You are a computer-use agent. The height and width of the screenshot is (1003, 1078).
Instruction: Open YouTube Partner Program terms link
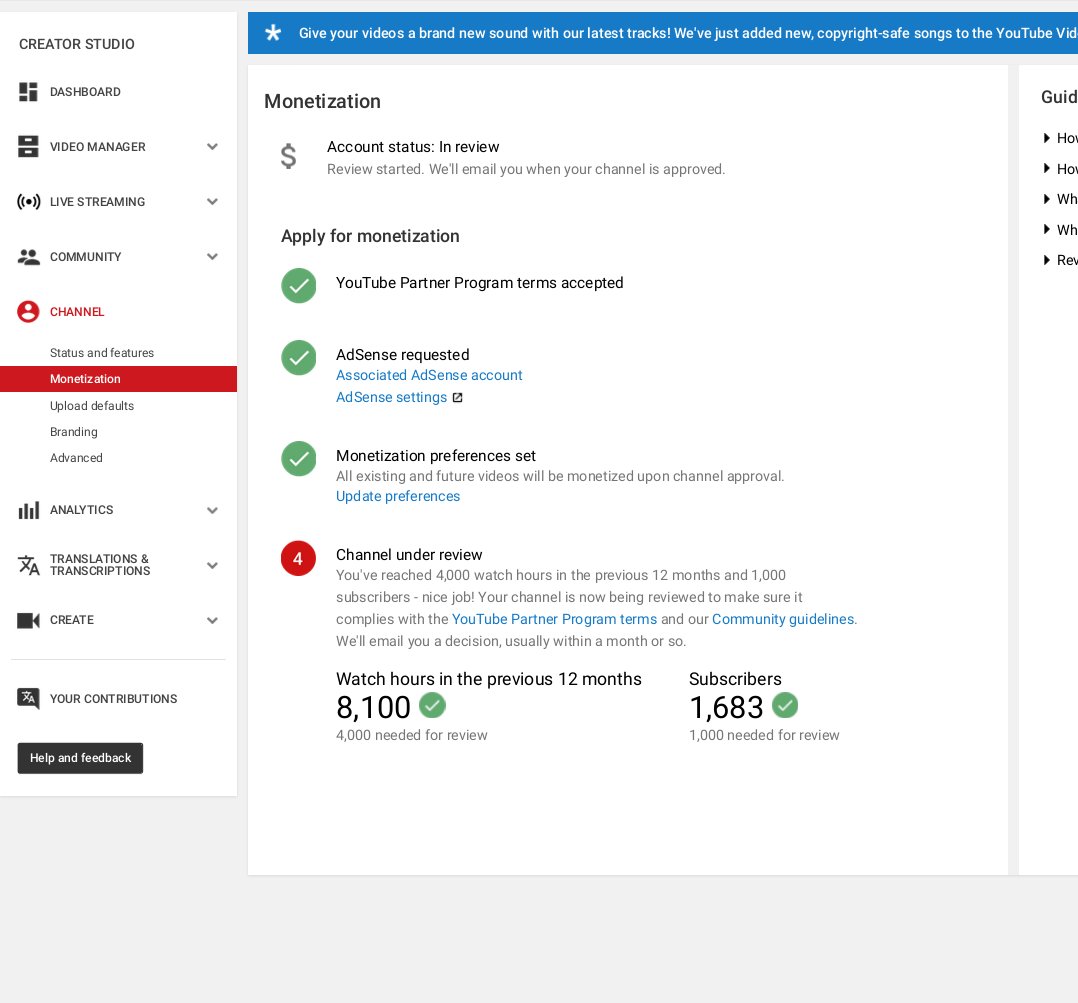554,619
